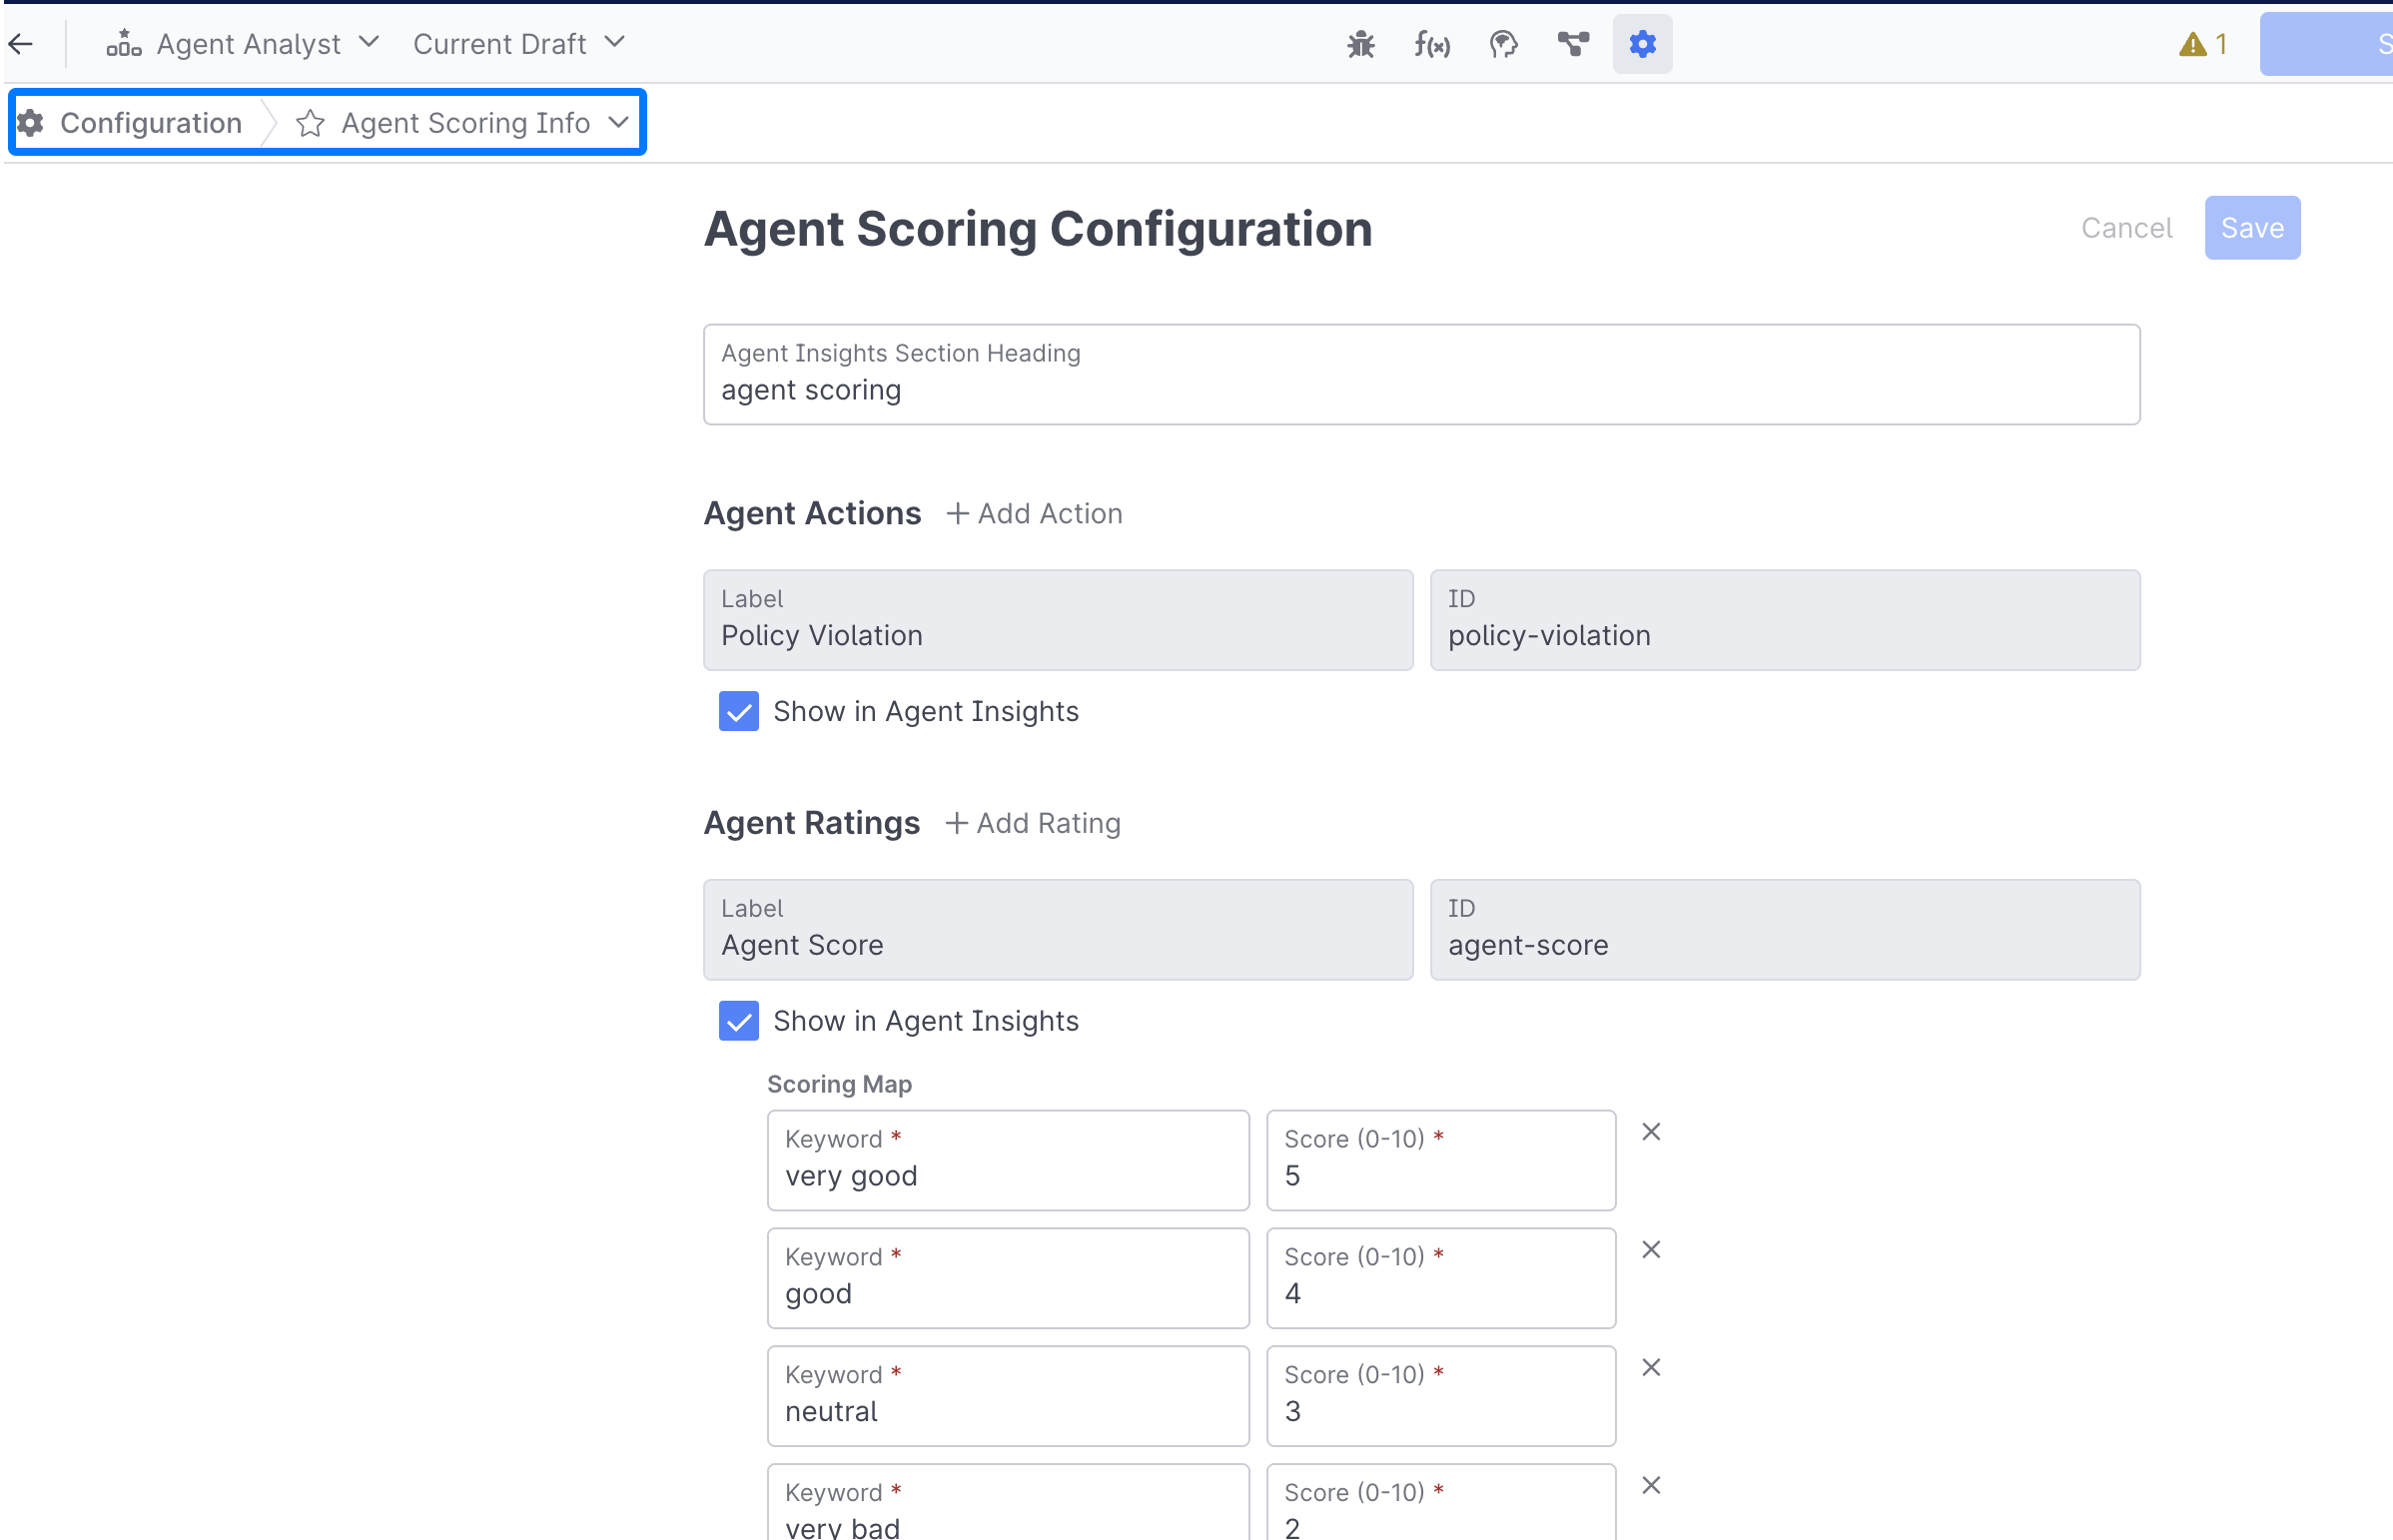
Task: Toggle Show in Agent Insights for Agent Score
Action: [738, 1021]
